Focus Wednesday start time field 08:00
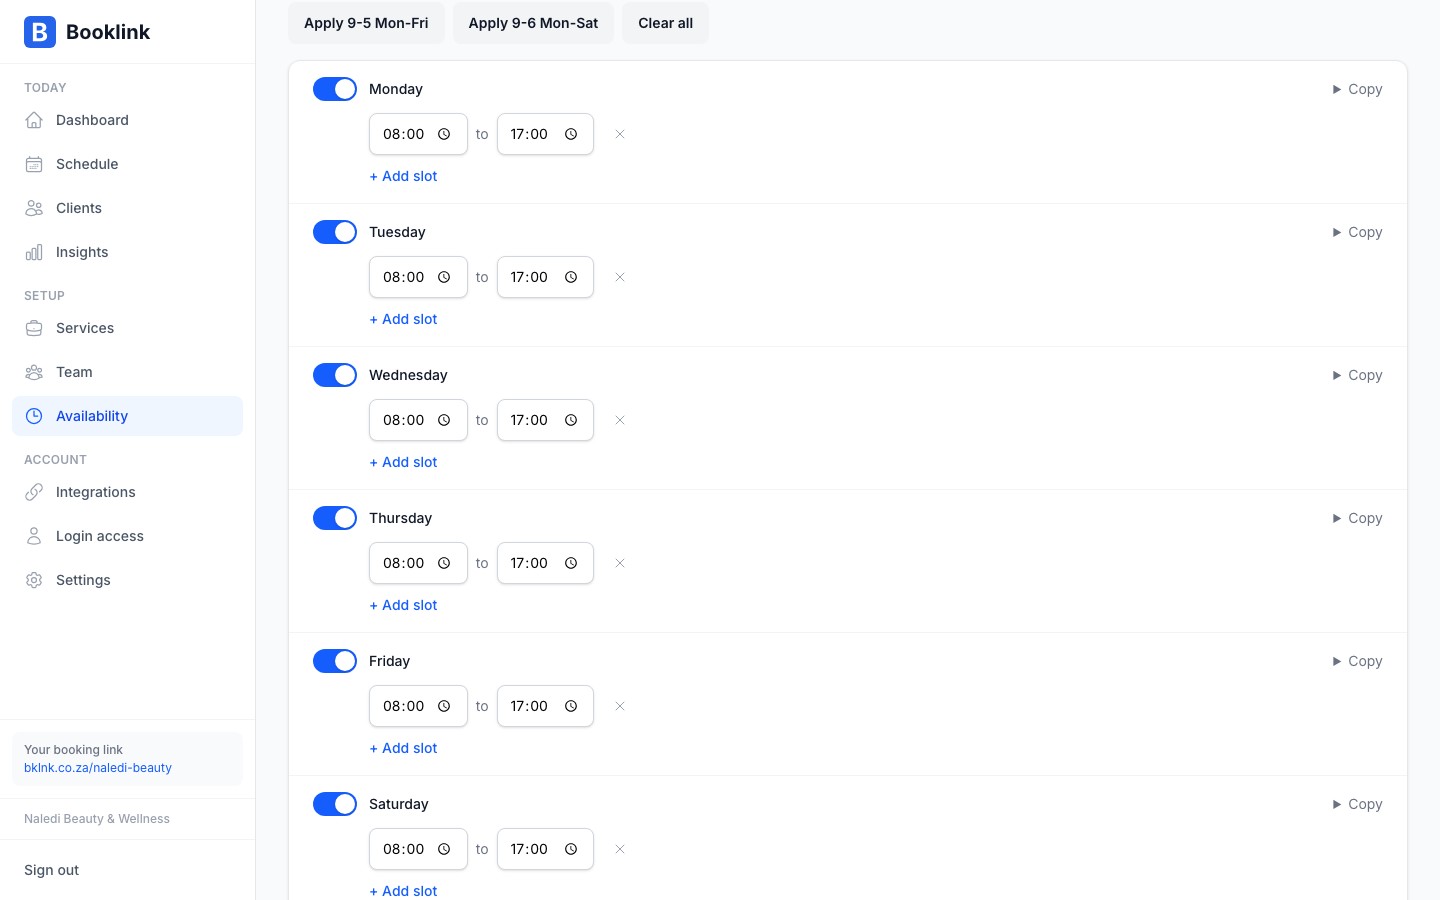The image size is (1440, 900). click(418, 420)
